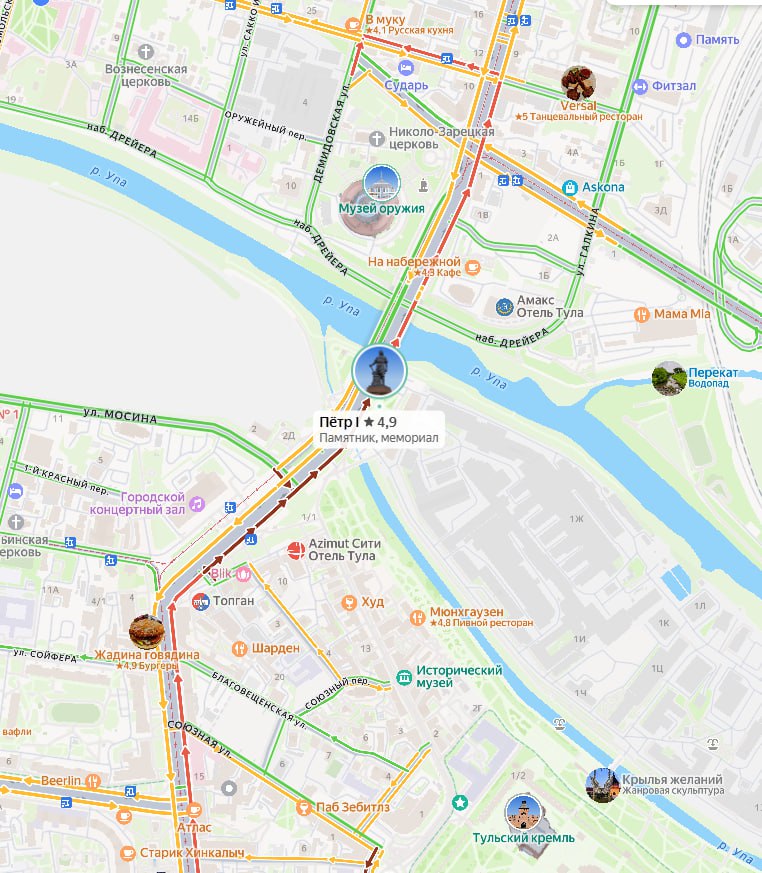Click the Мама Mia restaurant icon
This screenshot has height=873, width=762.
click(641, 315)
